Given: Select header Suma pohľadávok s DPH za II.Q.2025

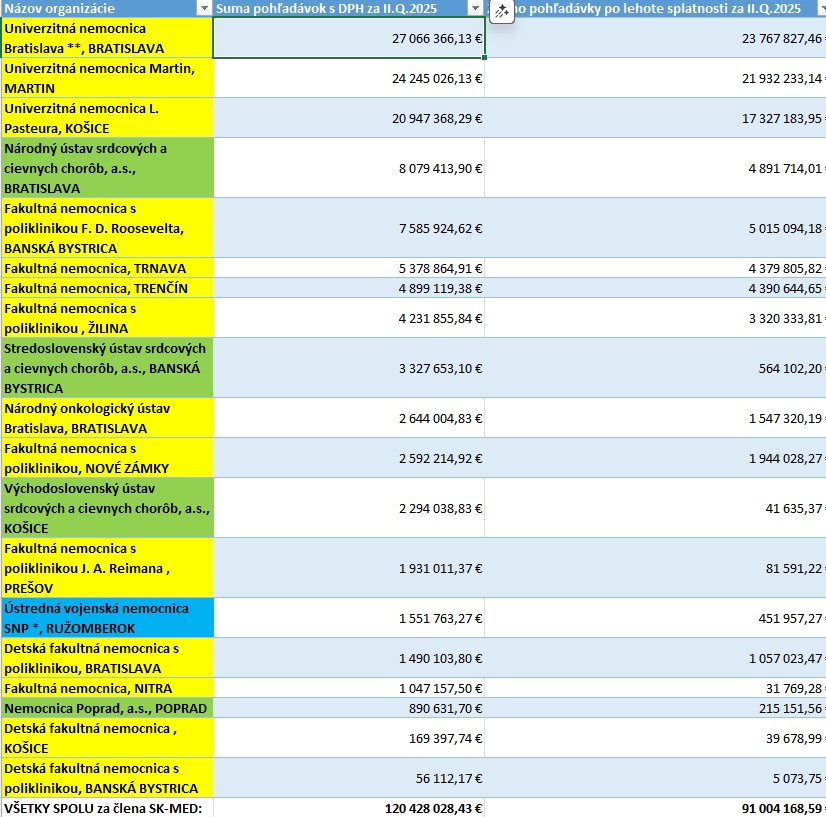Looking at the screenshot, I should [x=348, y=8].
